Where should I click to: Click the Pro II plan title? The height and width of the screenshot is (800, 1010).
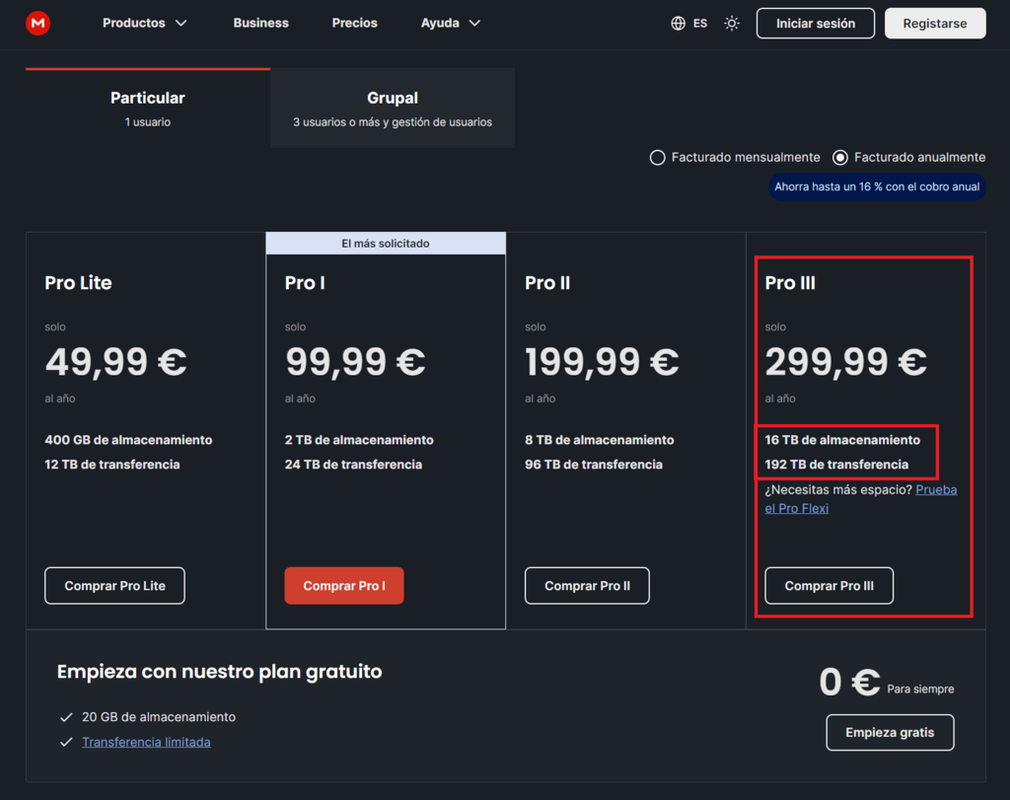548,283
